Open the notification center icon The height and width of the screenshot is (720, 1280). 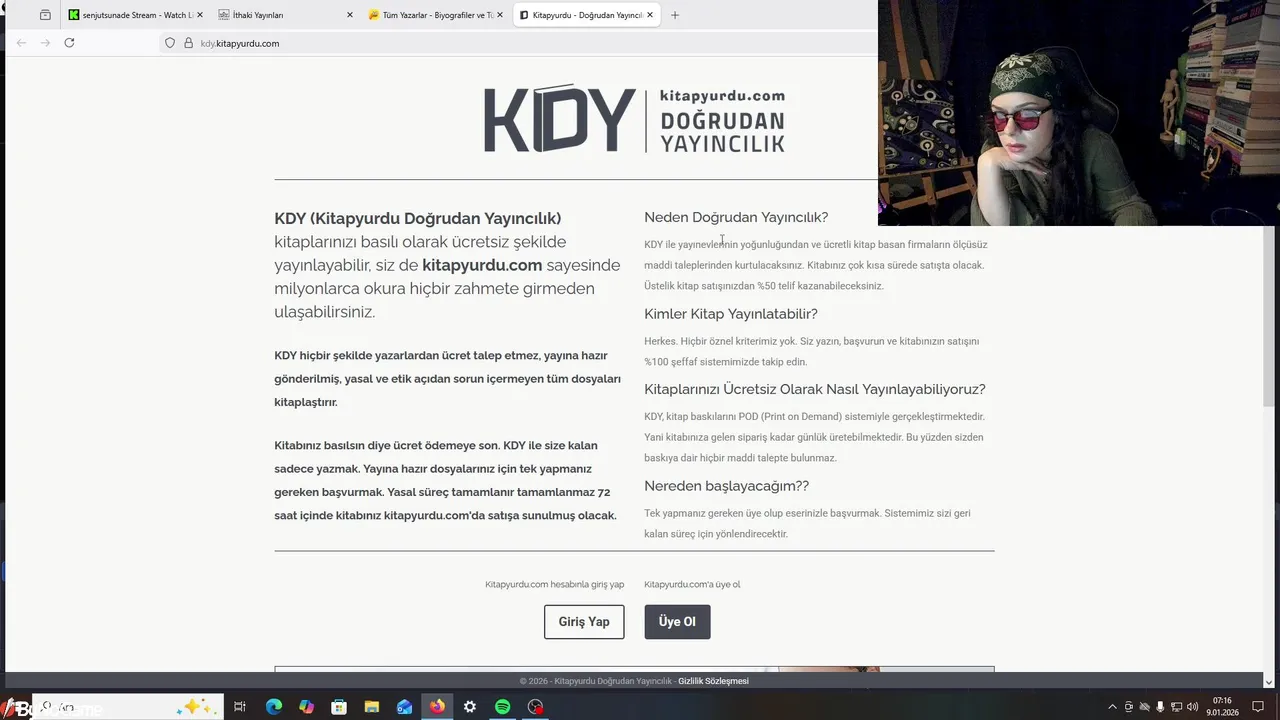point(1258,707)
